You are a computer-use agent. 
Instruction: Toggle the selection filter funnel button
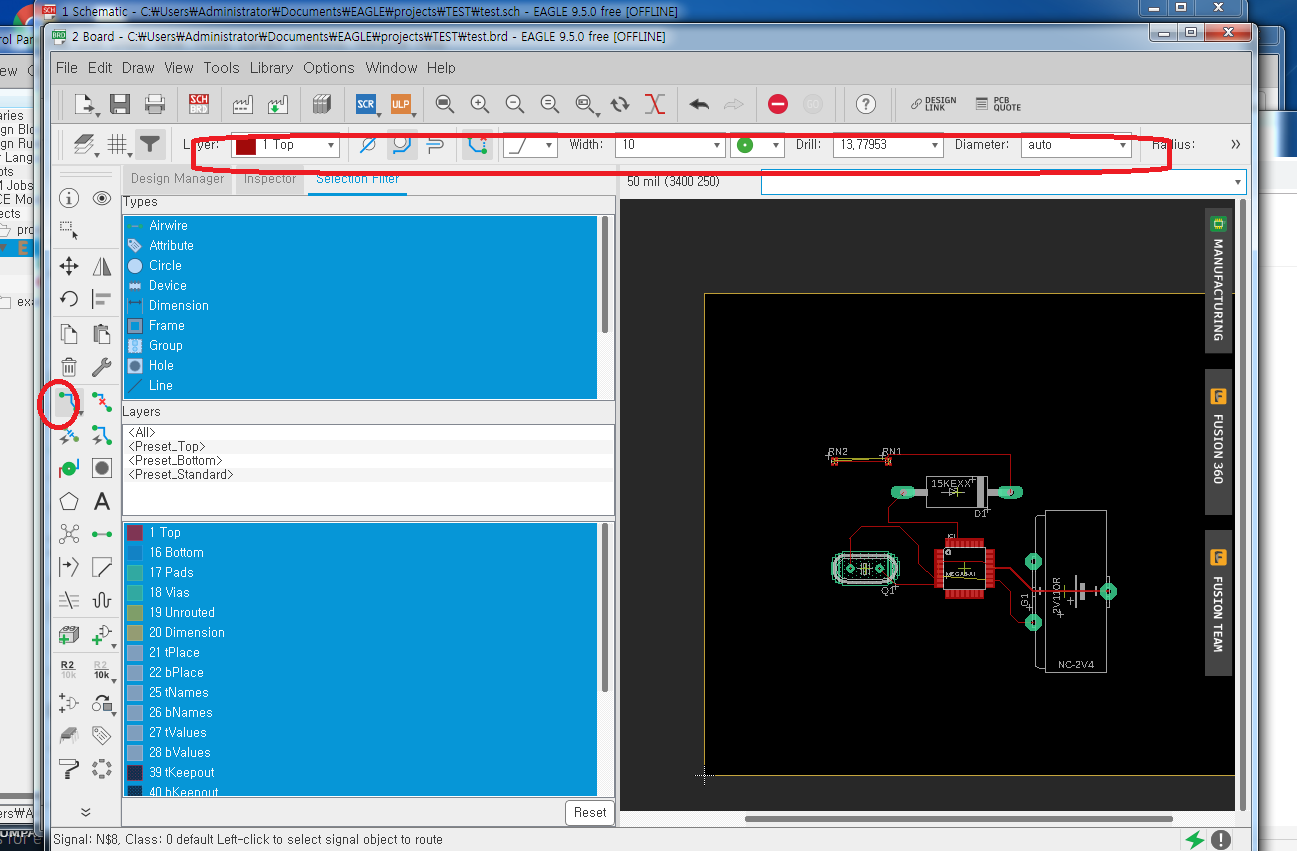pyautogui.click(x=150, y=145)
